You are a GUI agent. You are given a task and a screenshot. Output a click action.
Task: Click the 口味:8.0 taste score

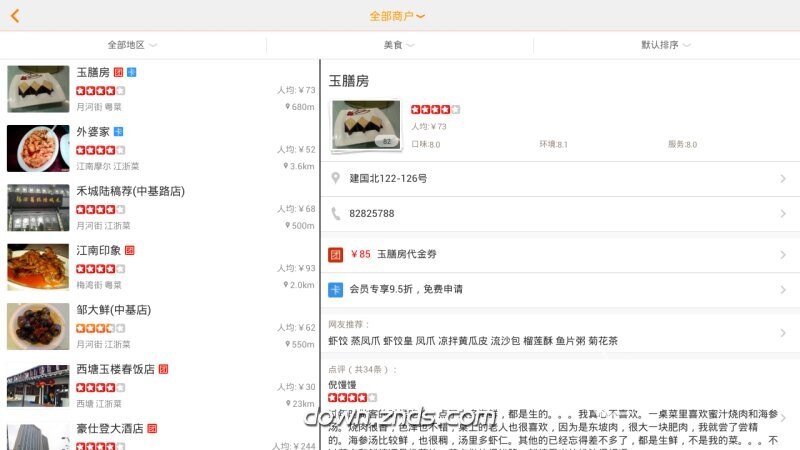click(426, 144)
